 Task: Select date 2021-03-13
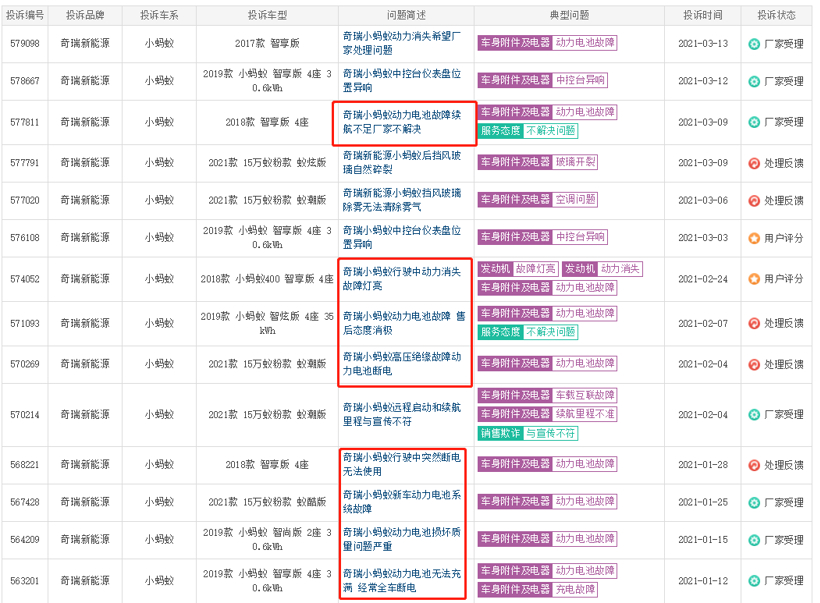[703, 43]
